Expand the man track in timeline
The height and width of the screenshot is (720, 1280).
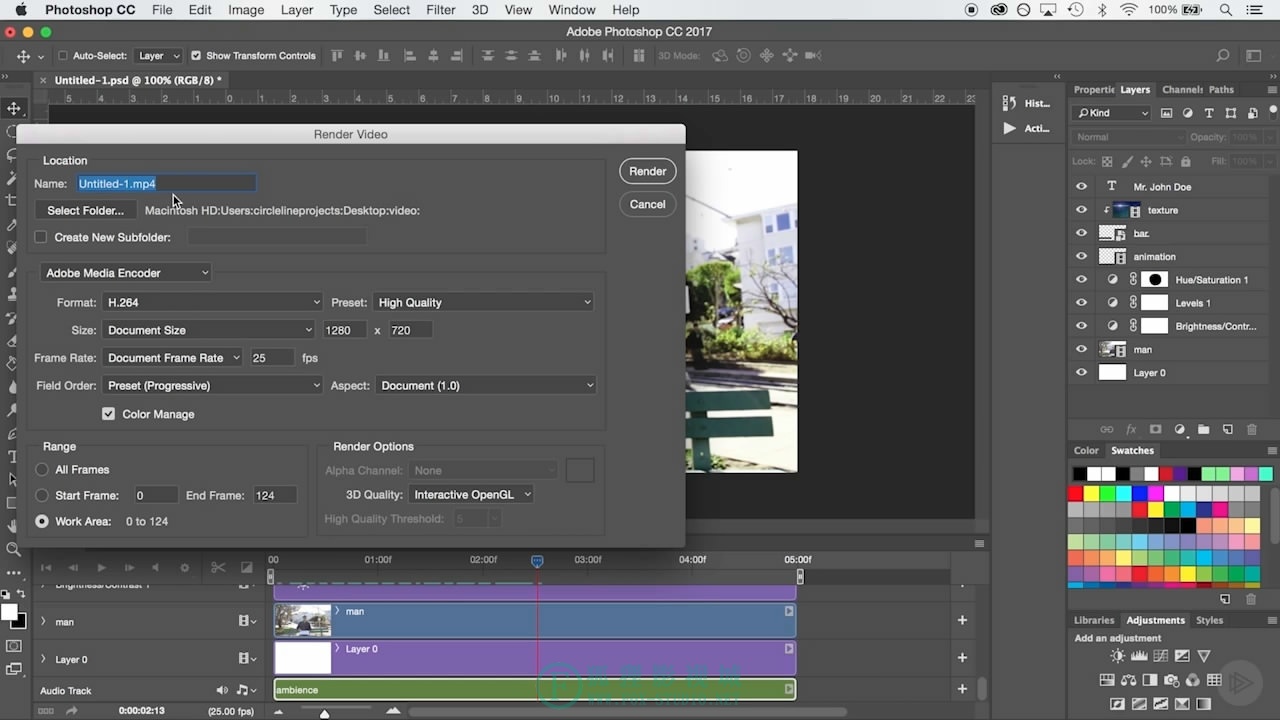click(43, 621)
